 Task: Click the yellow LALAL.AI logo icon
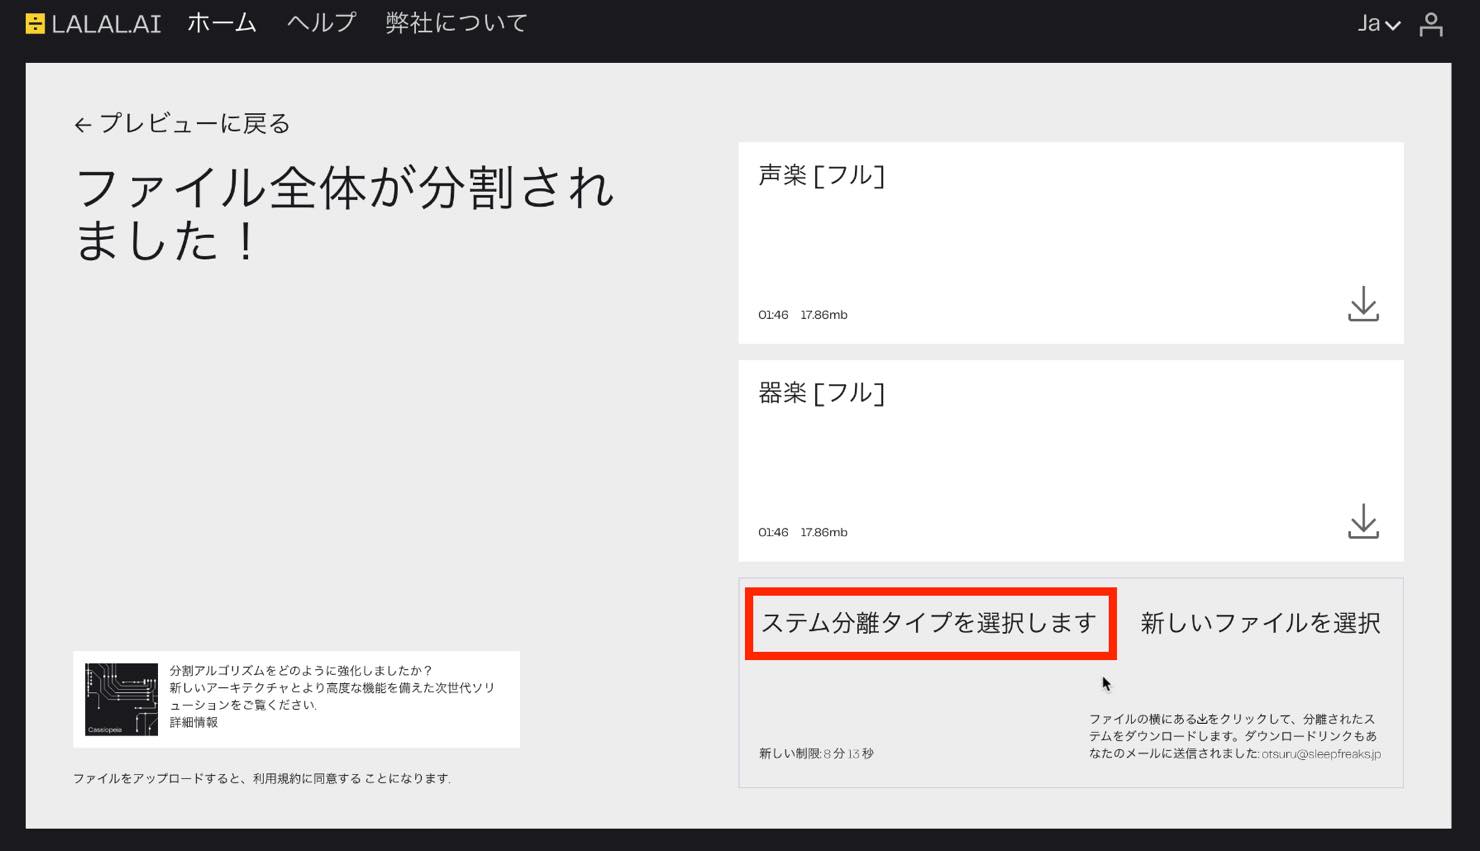pyautogui.click(x=35, y=23)
